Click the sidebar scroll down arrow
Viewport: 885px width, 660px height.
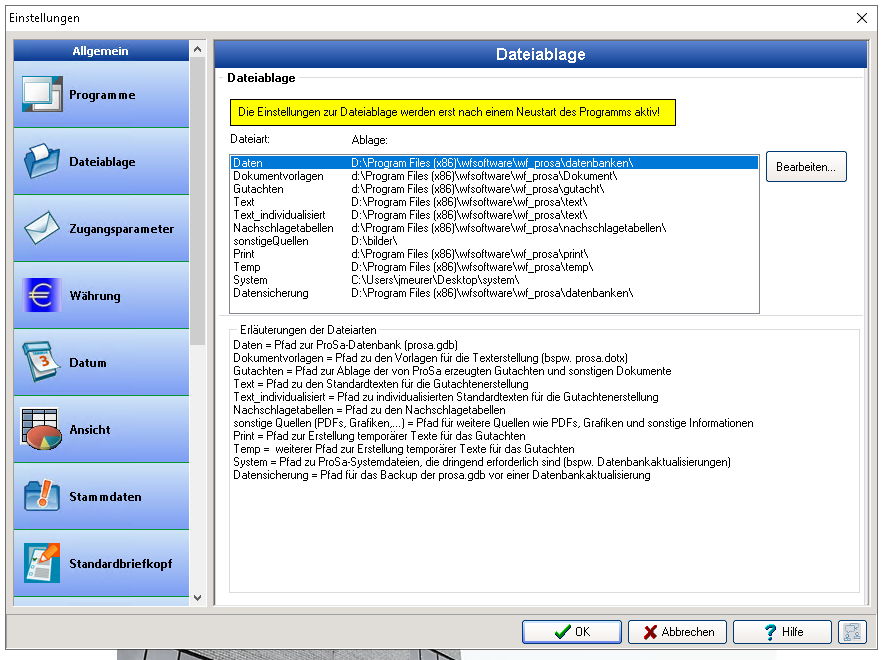coord(198,597)
